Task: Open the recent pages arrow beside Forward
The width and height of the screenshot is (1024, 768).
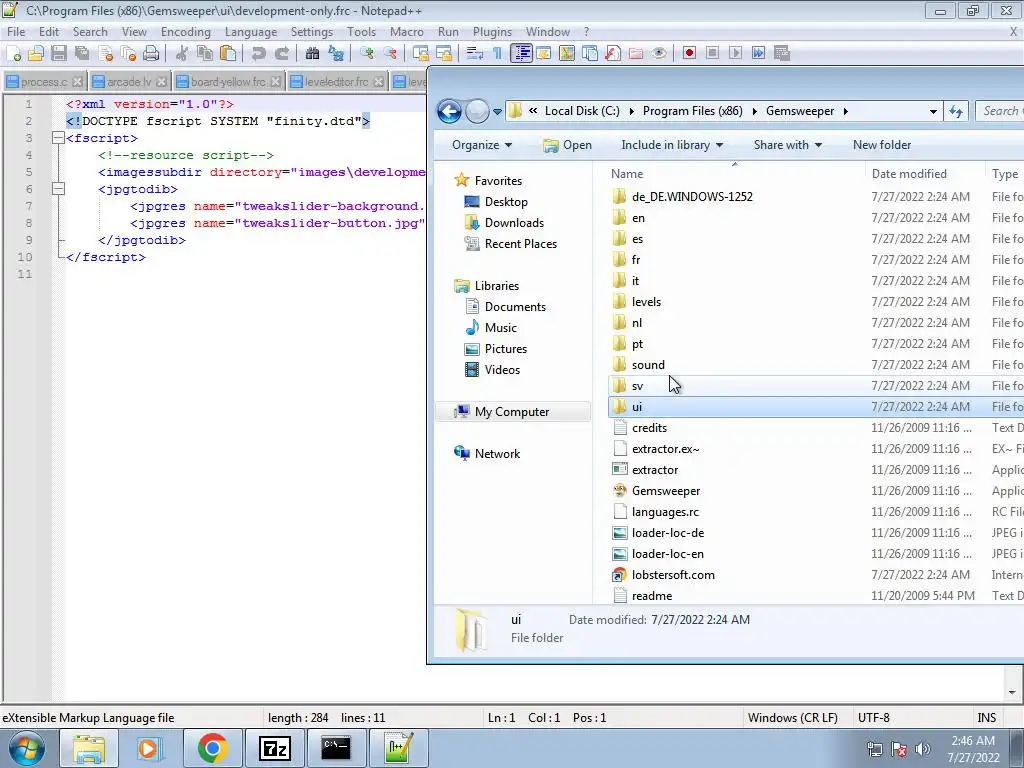Action: click(x=498, y=112)
